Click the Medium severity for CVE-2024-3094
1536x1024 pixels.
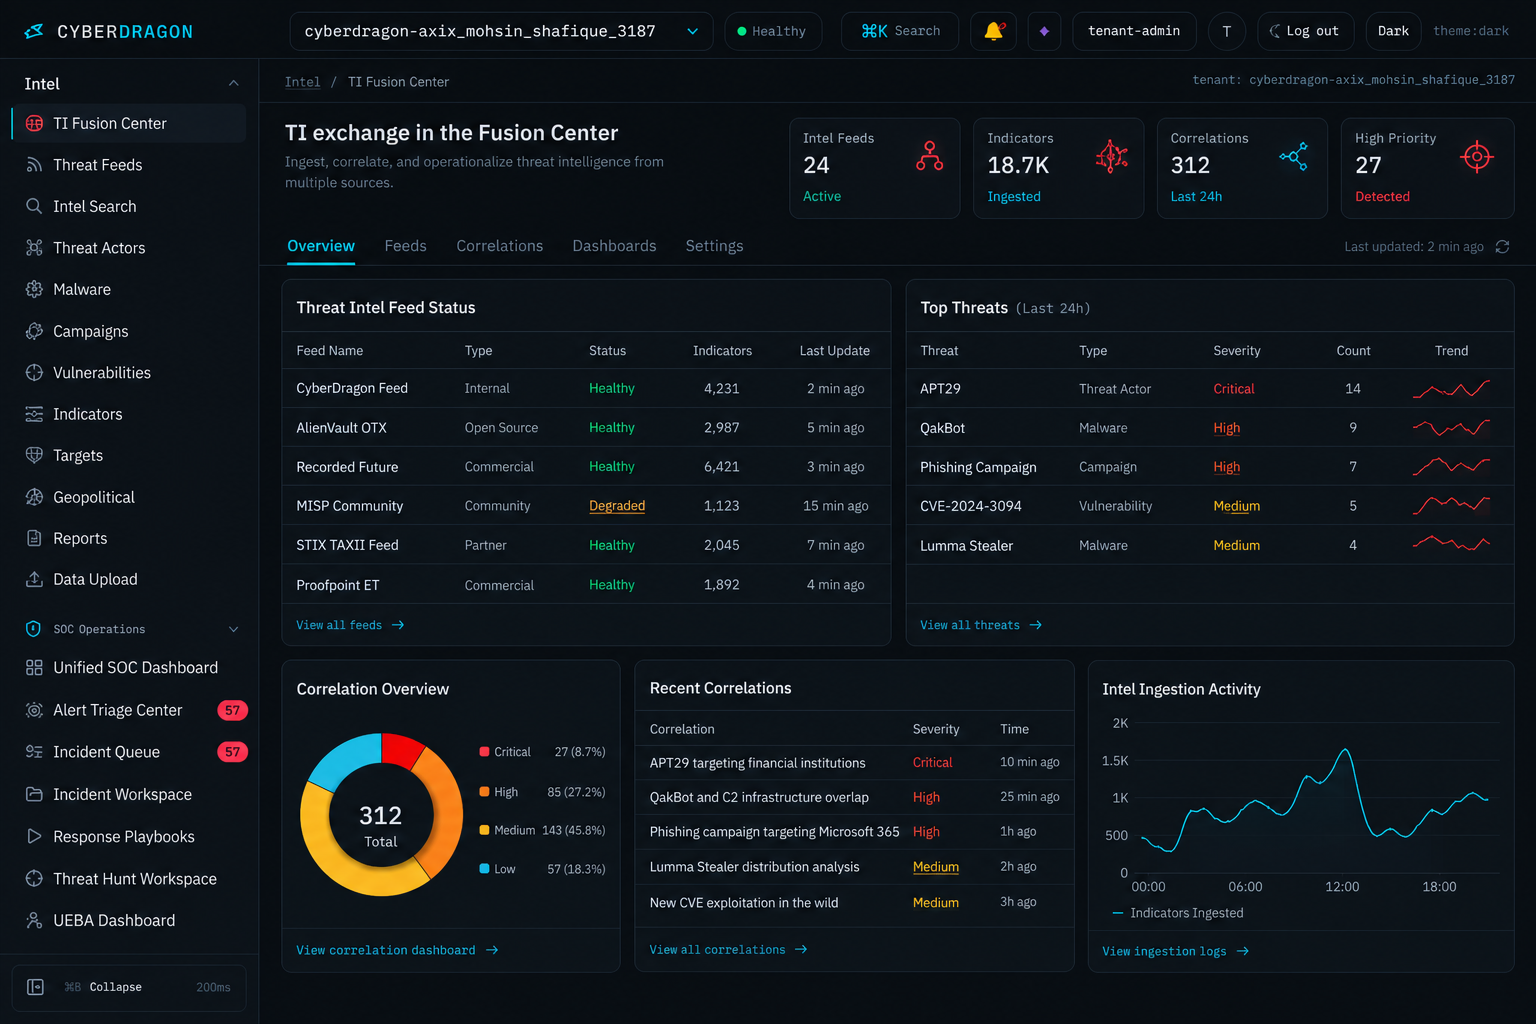1236,506
